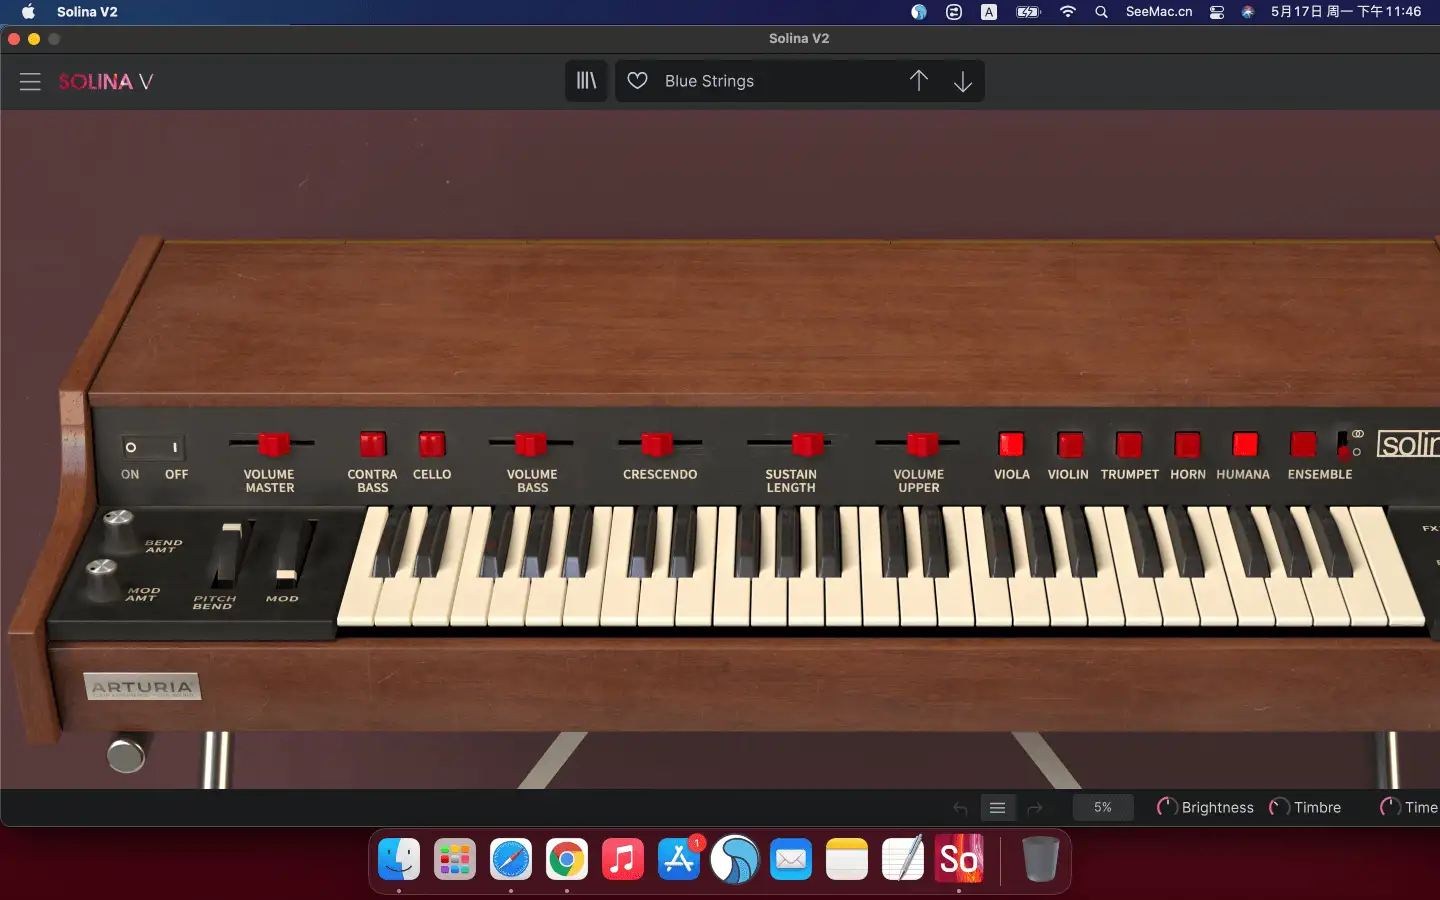Click Solina V2 in the menu bar
This screenshot has width=1440, height=900.
(88, 12)
